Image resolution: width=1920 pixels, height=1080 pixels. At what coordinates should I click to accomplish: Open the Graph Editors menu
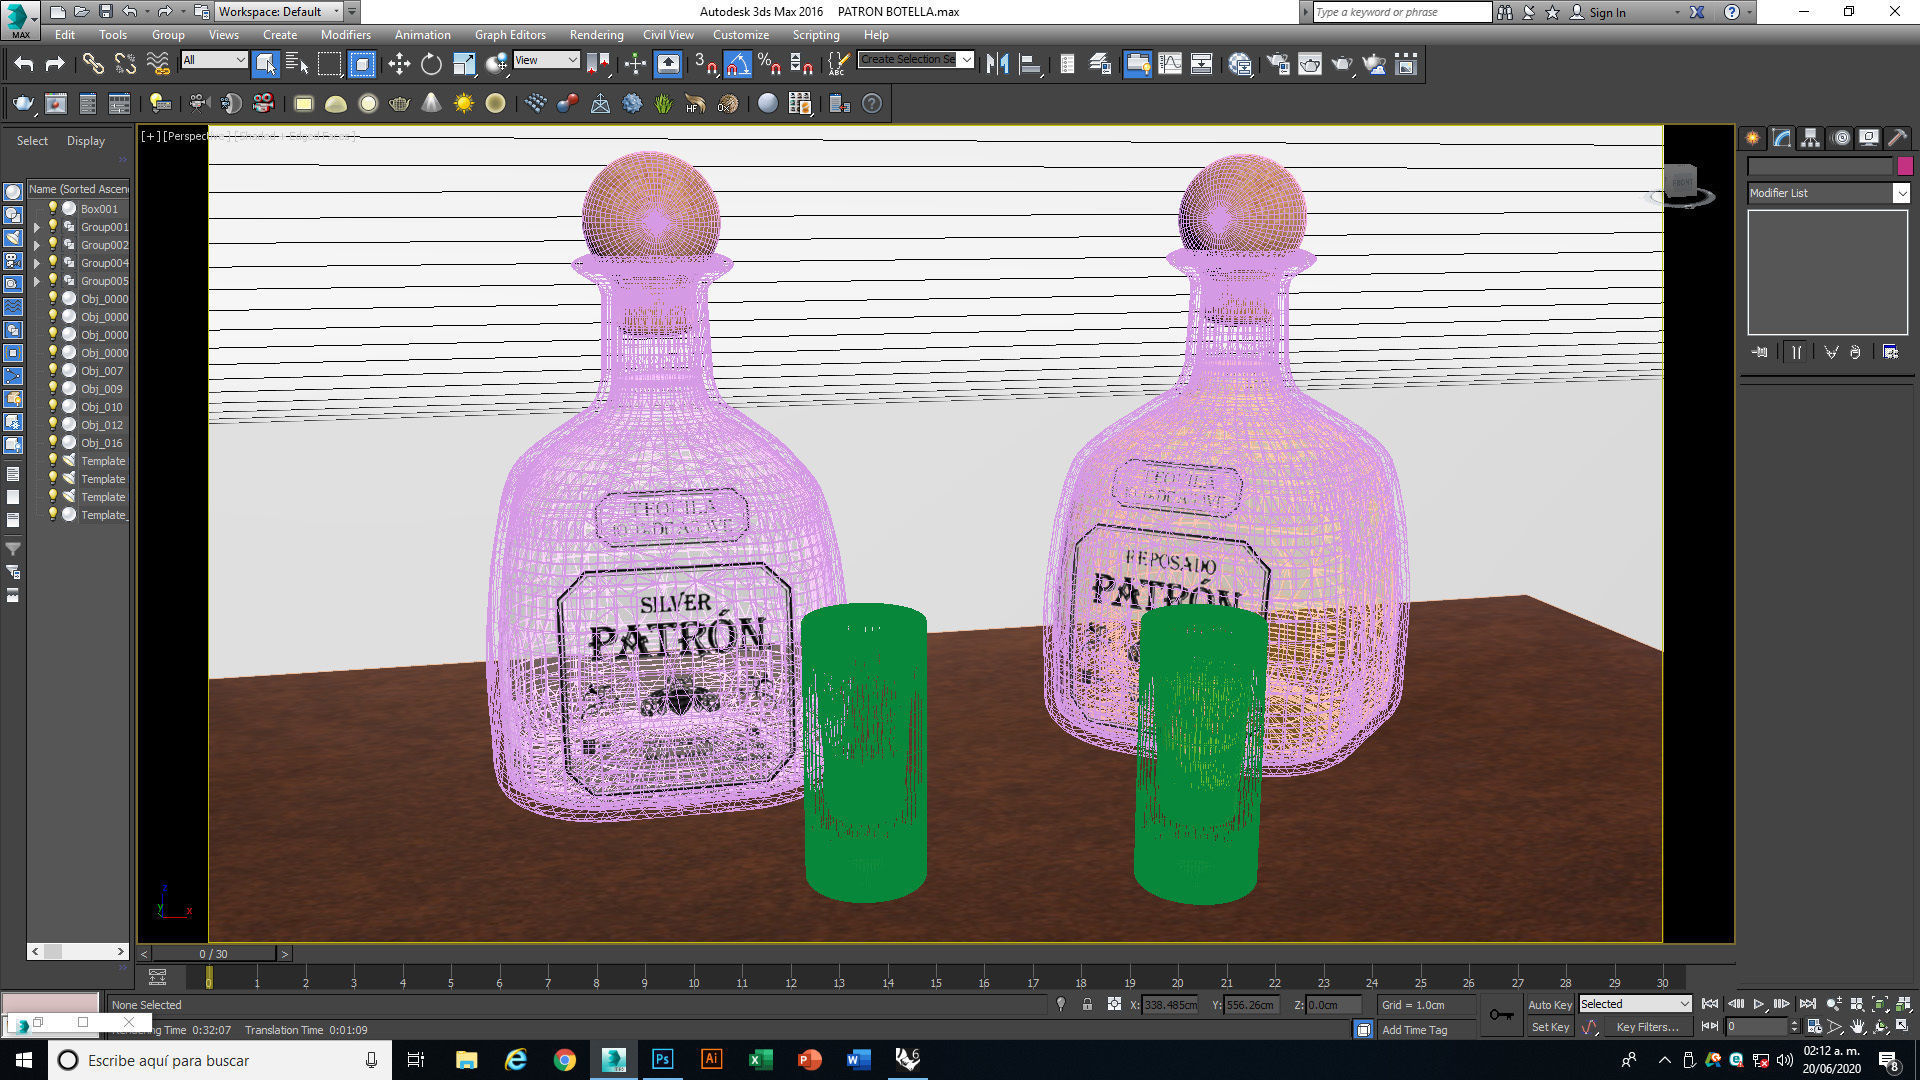coord(510,35)
